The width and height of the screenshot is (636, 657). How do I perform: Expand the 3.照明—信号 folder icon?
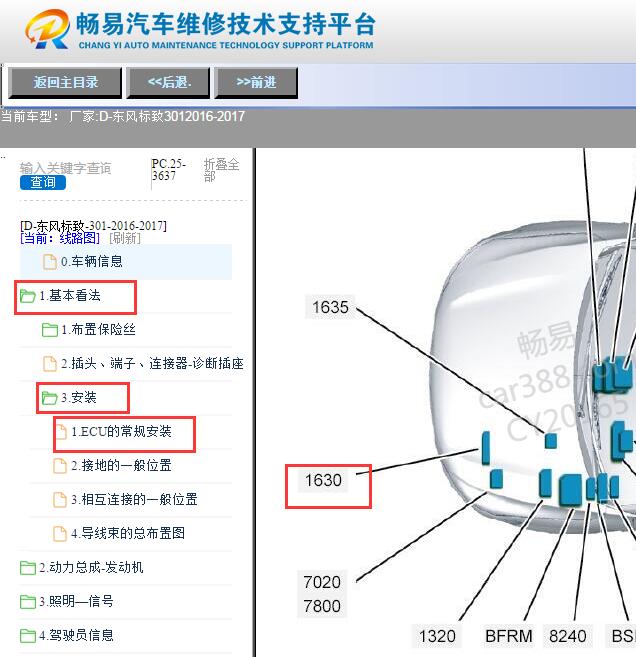click(28, 602)
